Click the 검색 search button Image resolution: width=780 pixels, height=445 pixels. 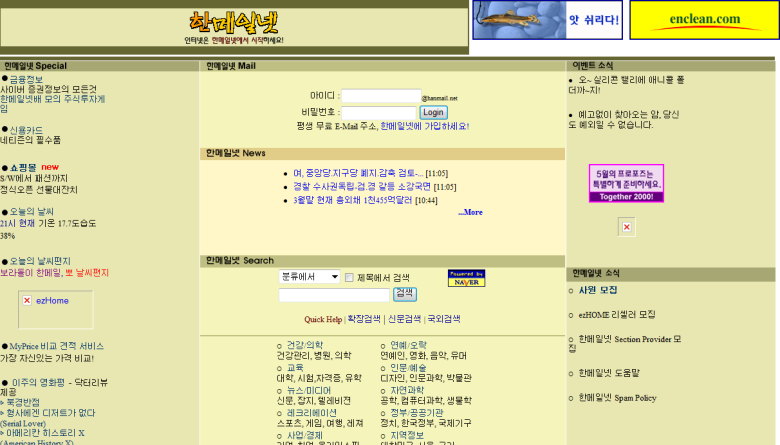(404, 294)
